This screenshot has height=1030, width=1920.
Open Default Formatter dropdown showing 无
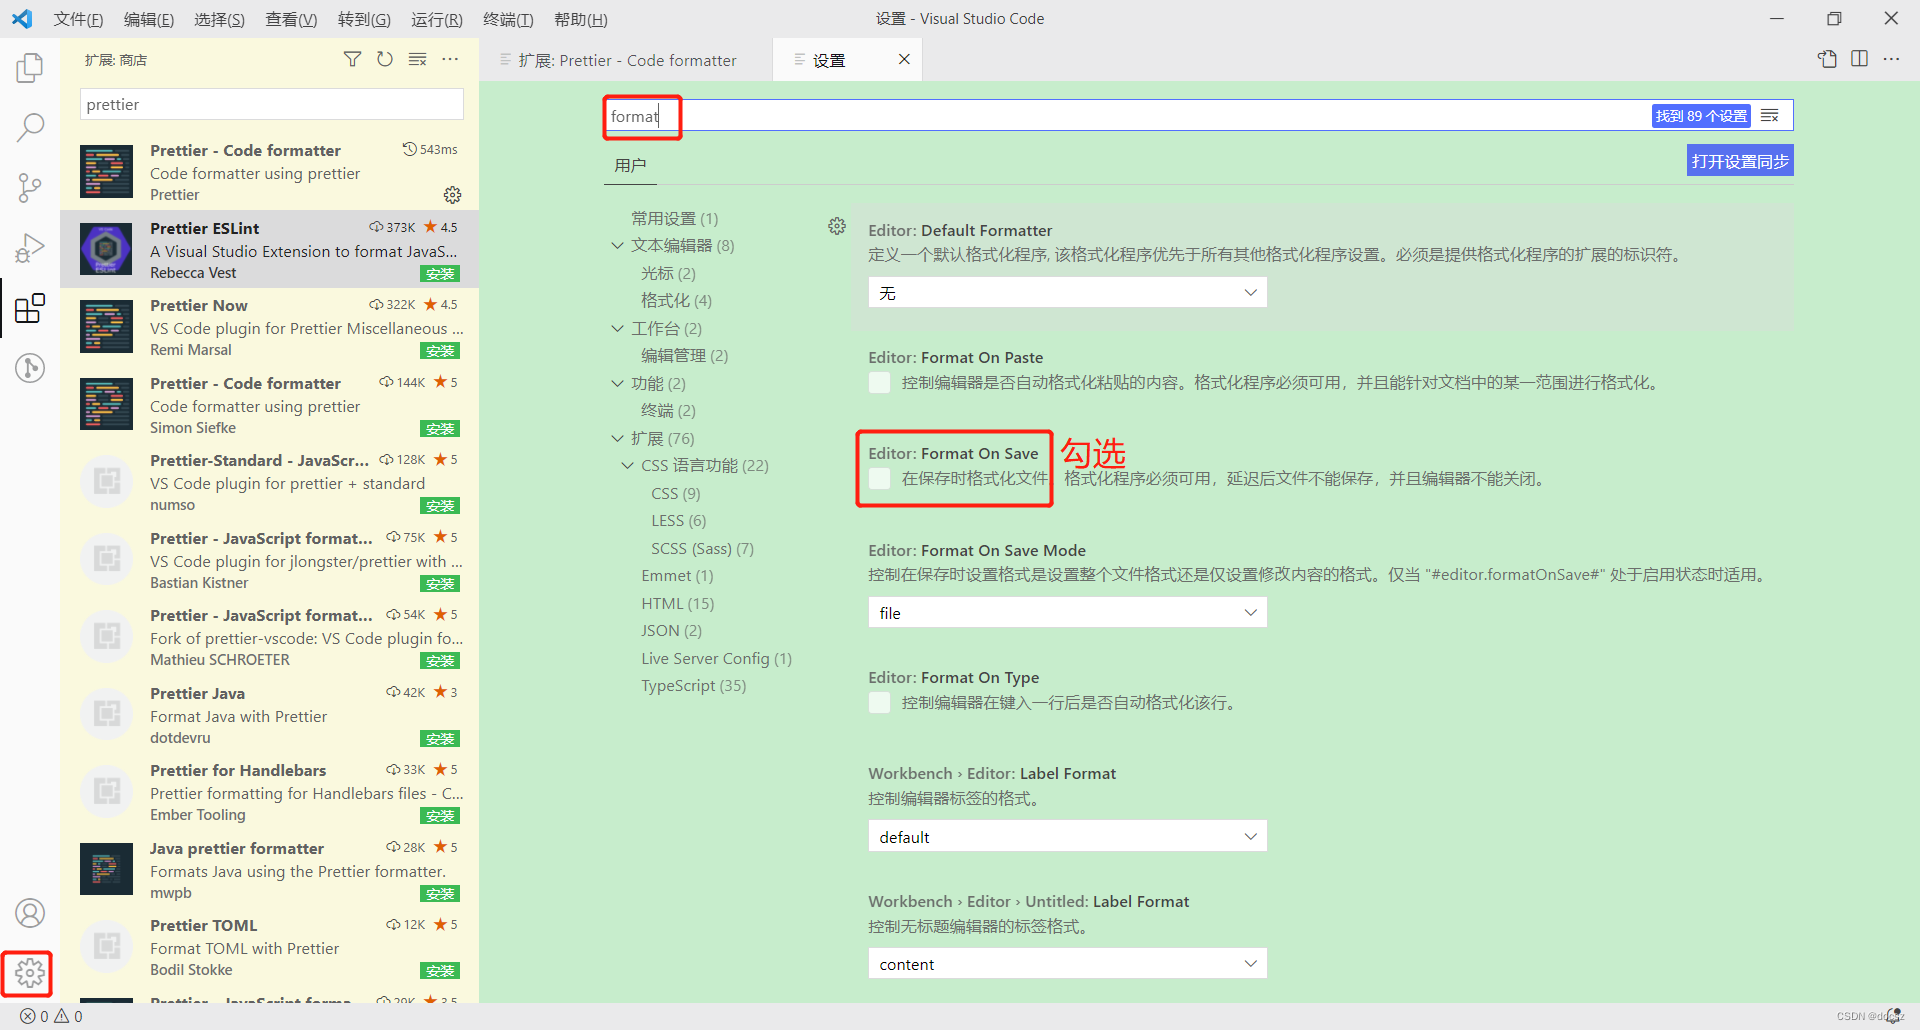tap(1067, 292)
